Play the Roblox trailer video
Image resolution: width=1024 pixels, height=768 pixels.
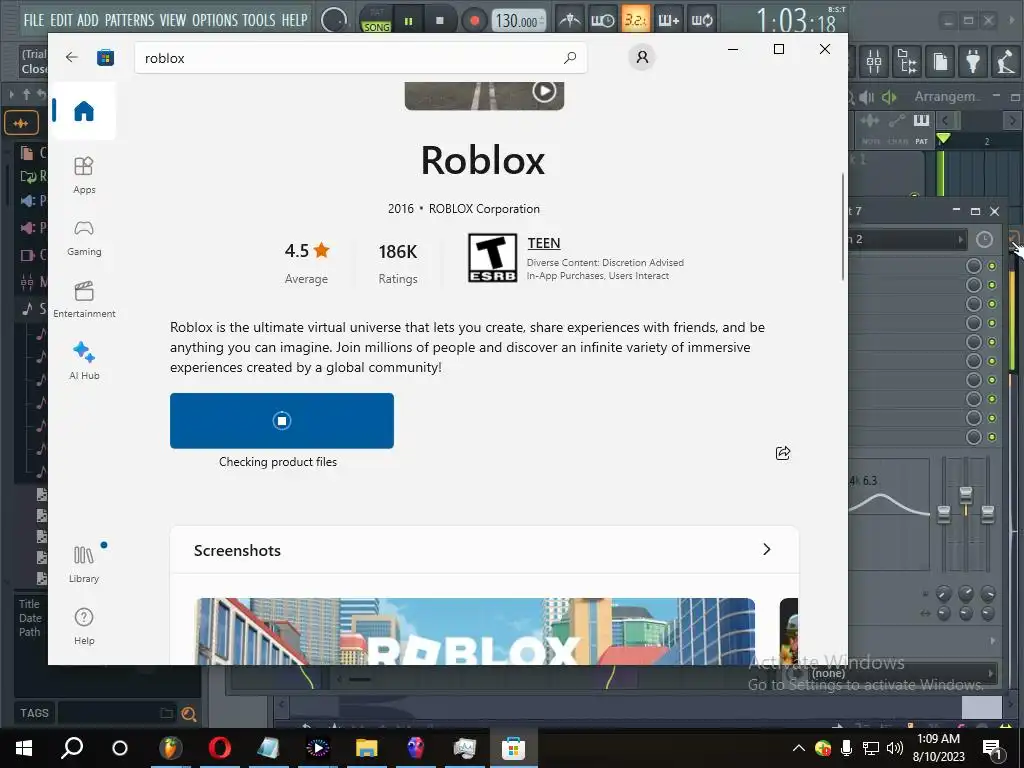tap(544, 91)
